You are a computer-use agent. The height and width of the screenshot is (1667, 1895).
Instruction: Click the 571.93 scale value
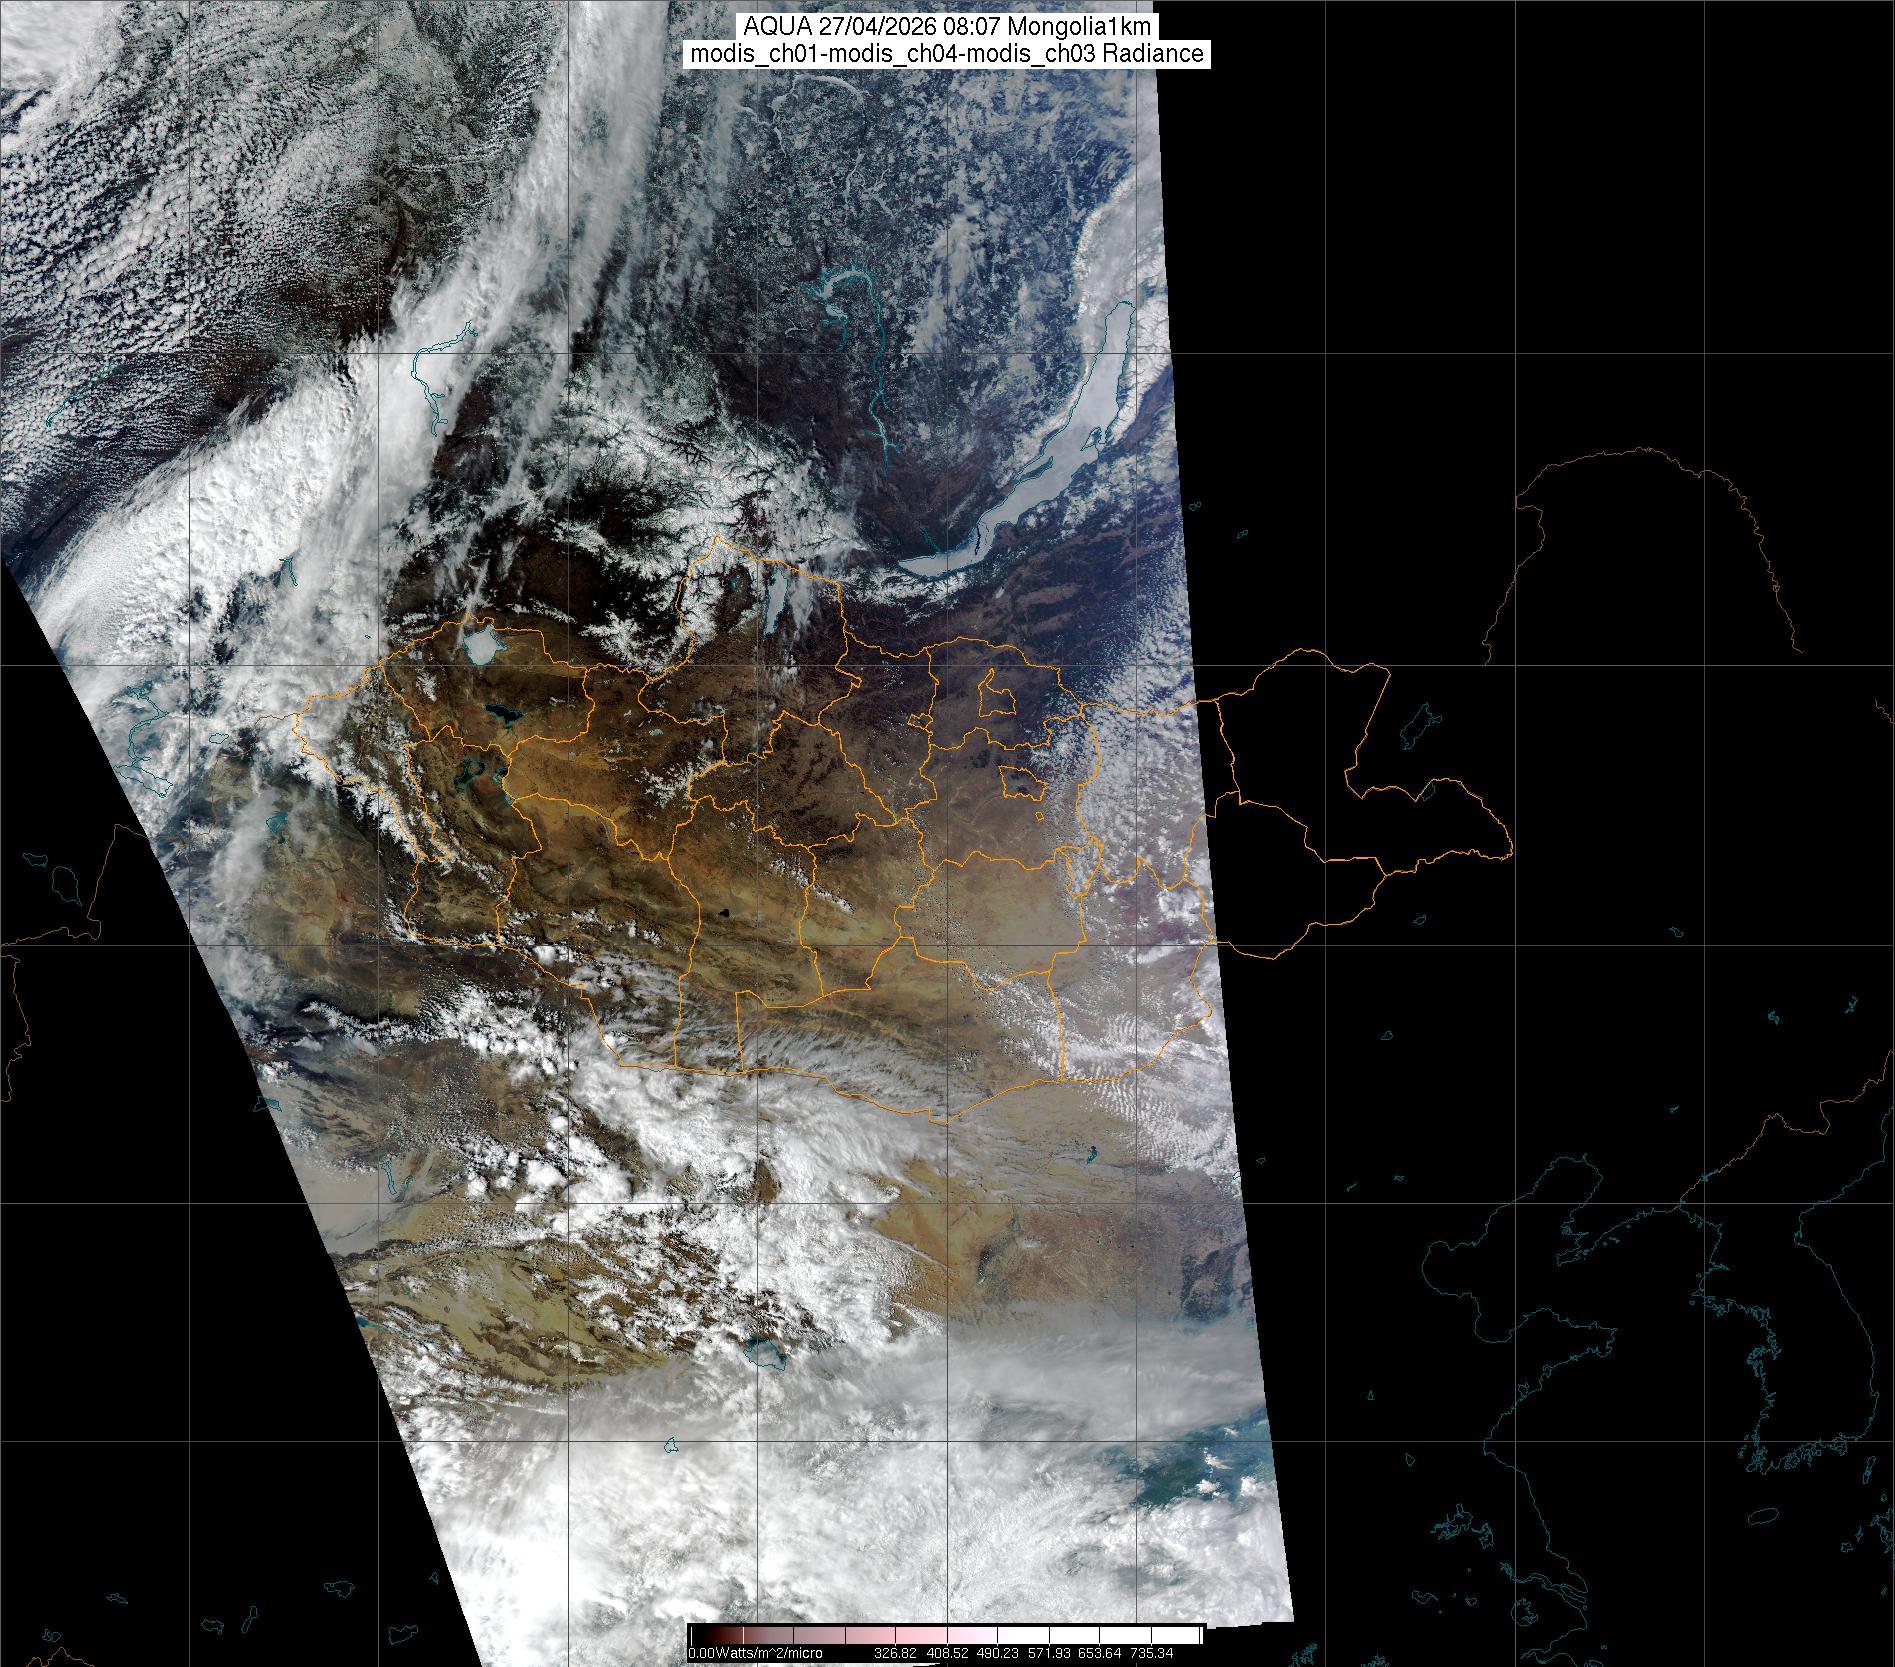1049,1653
